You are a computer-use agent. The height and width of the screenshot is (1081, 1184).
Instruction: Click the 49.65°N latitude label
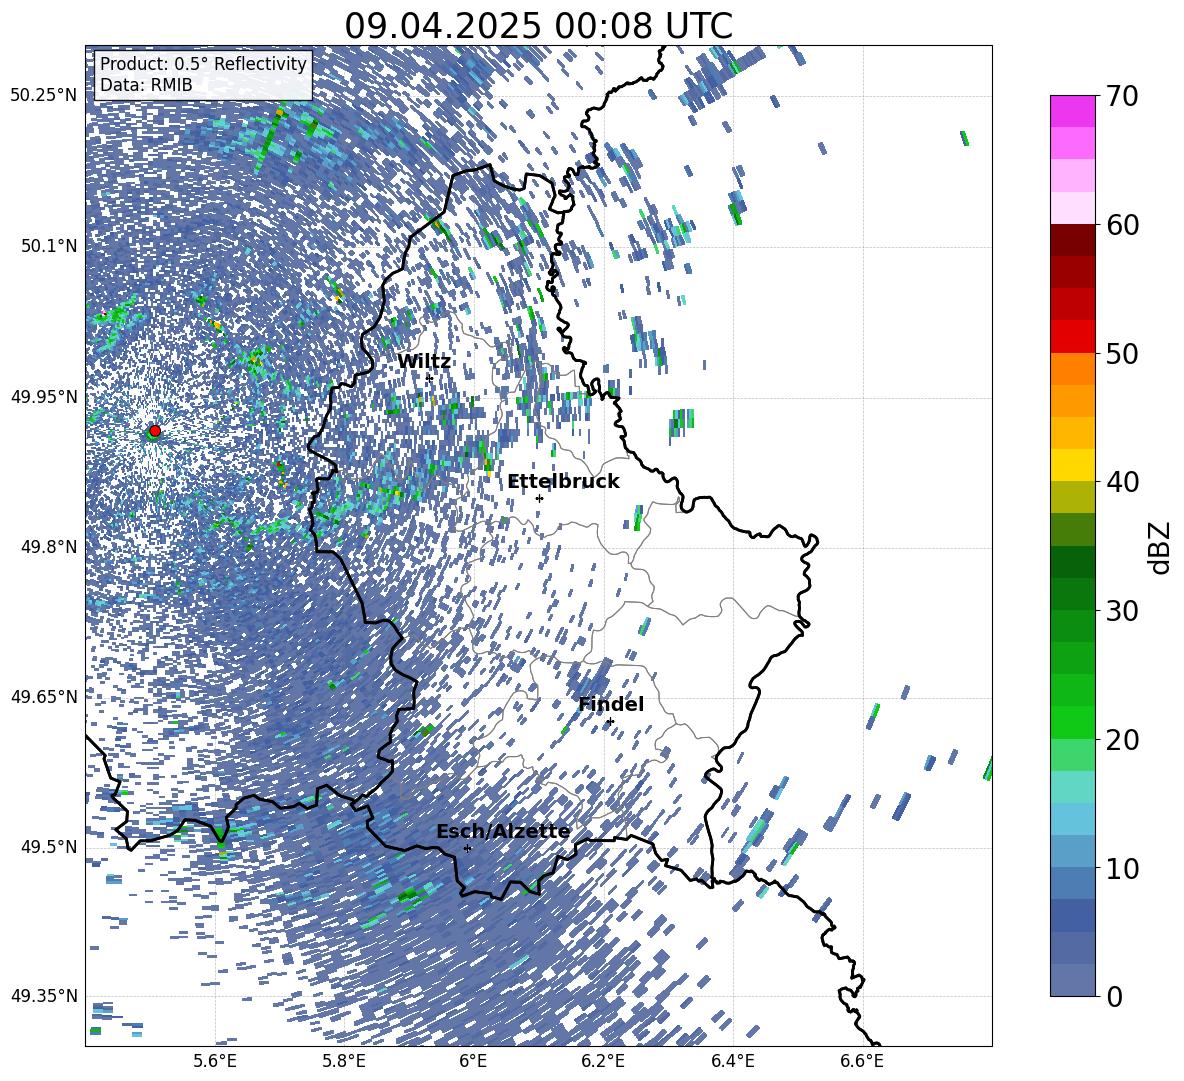[x=44, y=697]
